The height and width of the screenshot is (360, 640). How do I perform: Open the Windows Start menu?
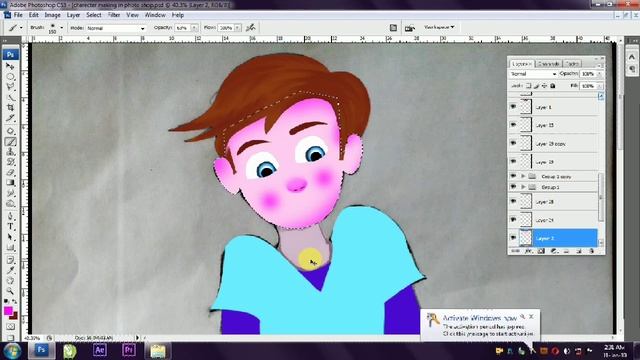(x=12, y=351)
